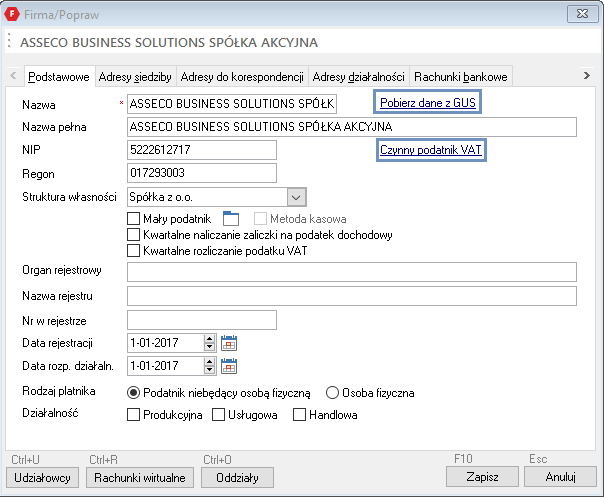
Task: Click the empty Organ rejestrowy field
Action: coord(352,272)
